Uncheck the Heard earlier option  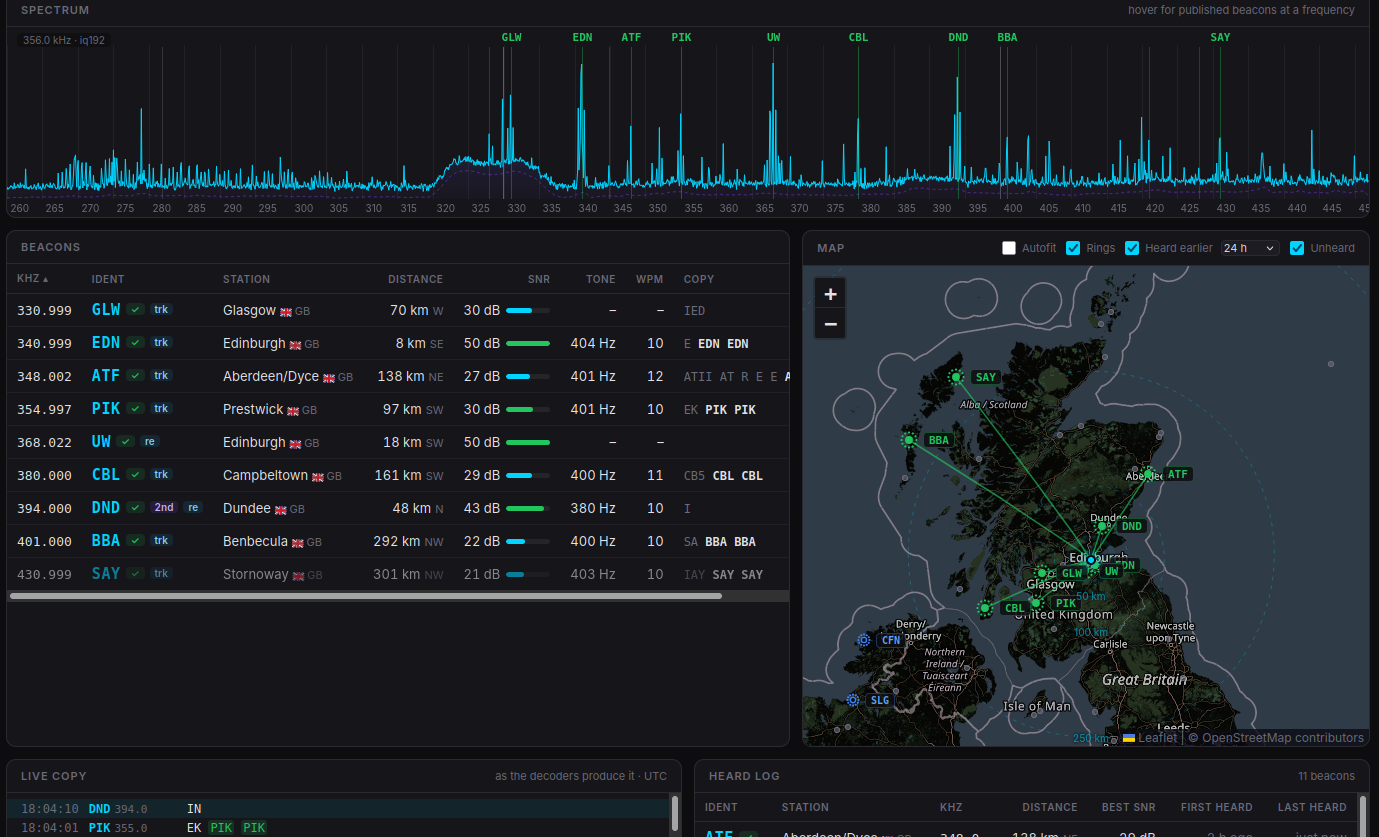coord(1132,248)
